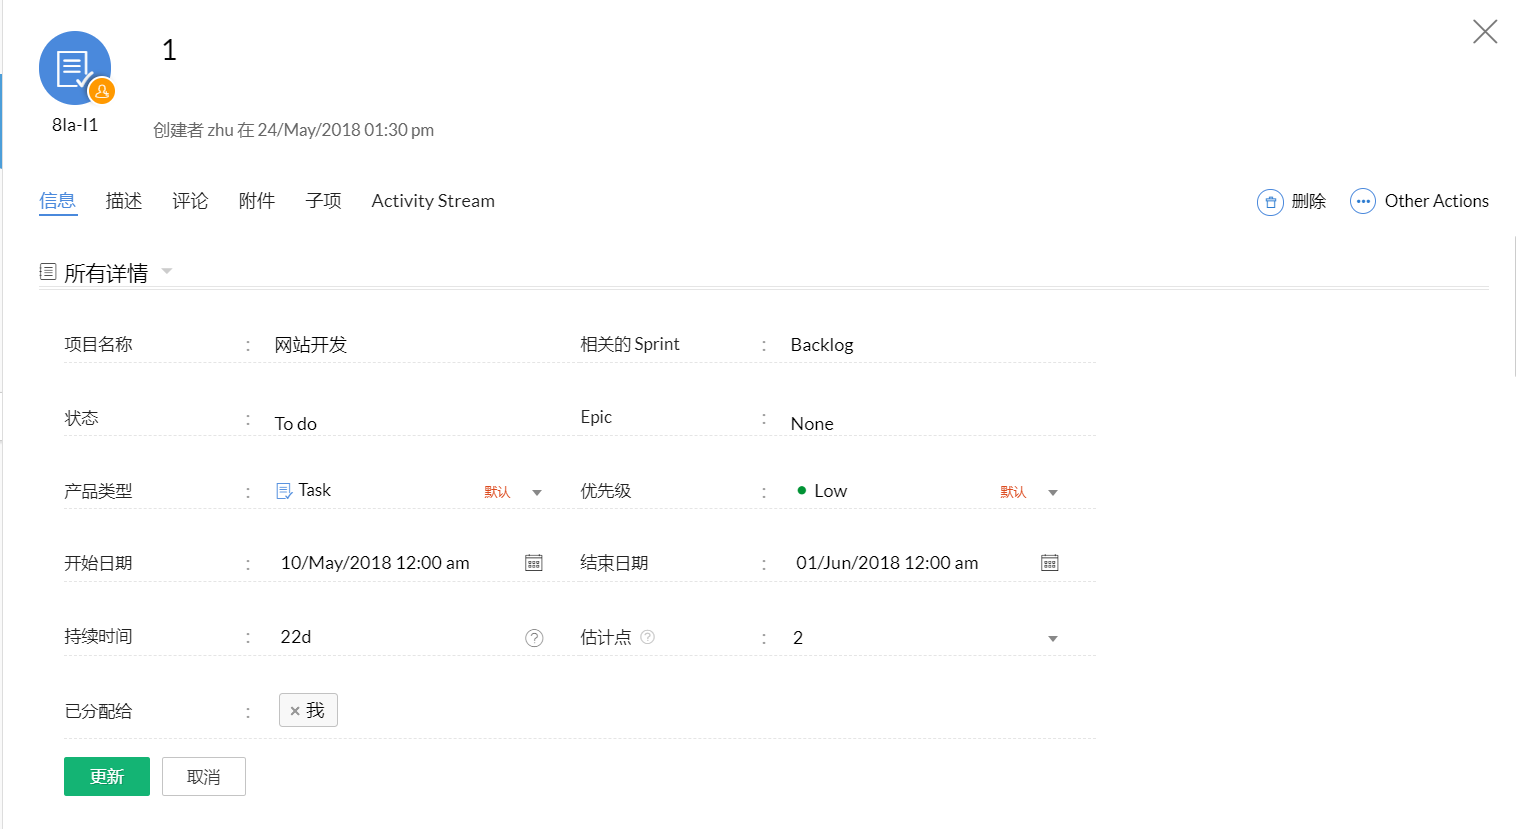The width and height of the screenshot is (1516, 829).
Task: Click the green 更新 button
Action: click(107, 777)
